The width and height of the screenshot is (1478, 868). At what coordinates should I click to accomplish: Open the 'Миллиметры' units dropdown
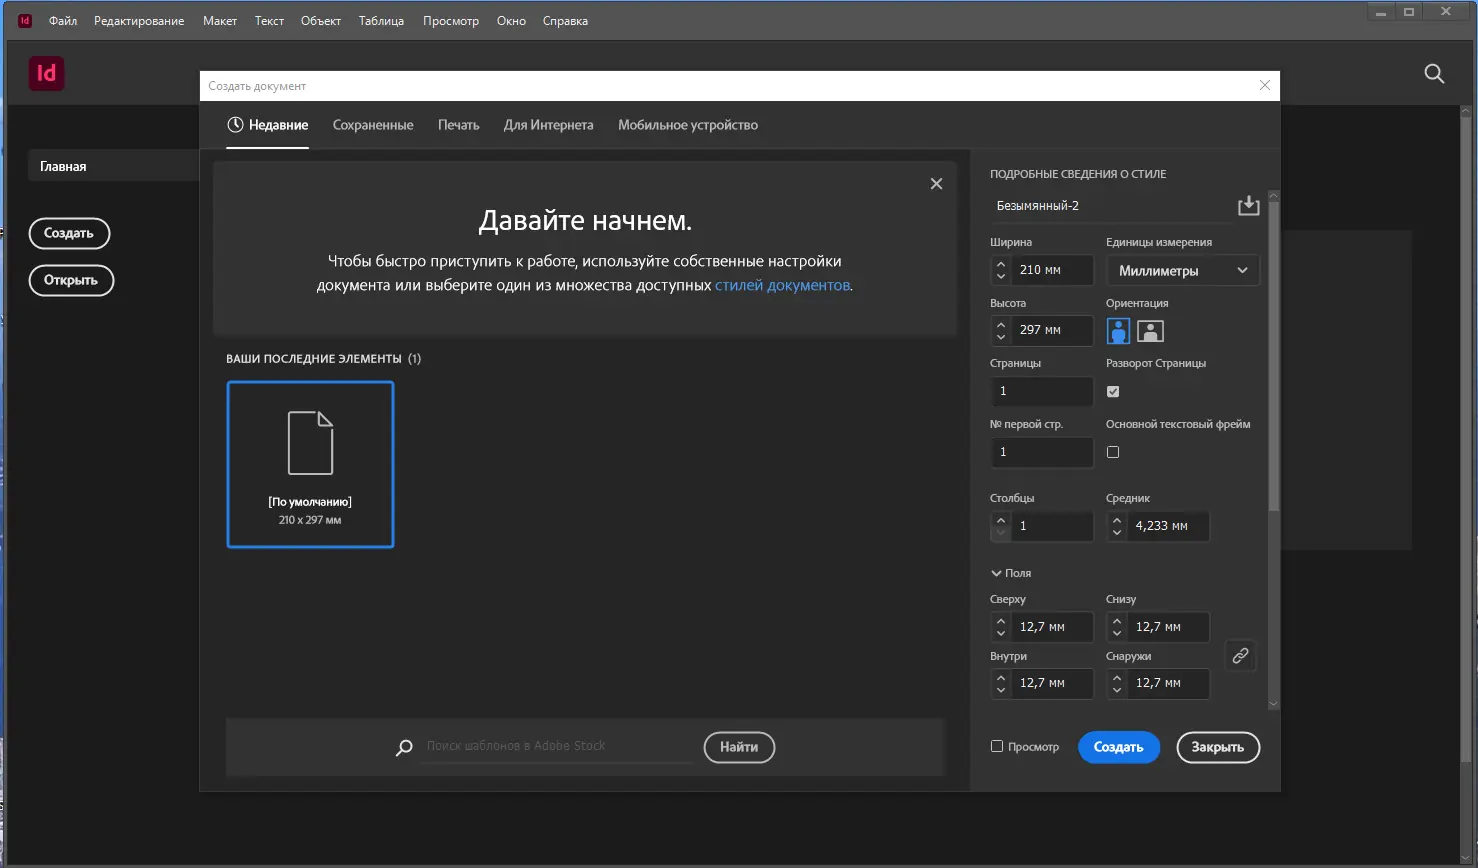point(1183,270)
